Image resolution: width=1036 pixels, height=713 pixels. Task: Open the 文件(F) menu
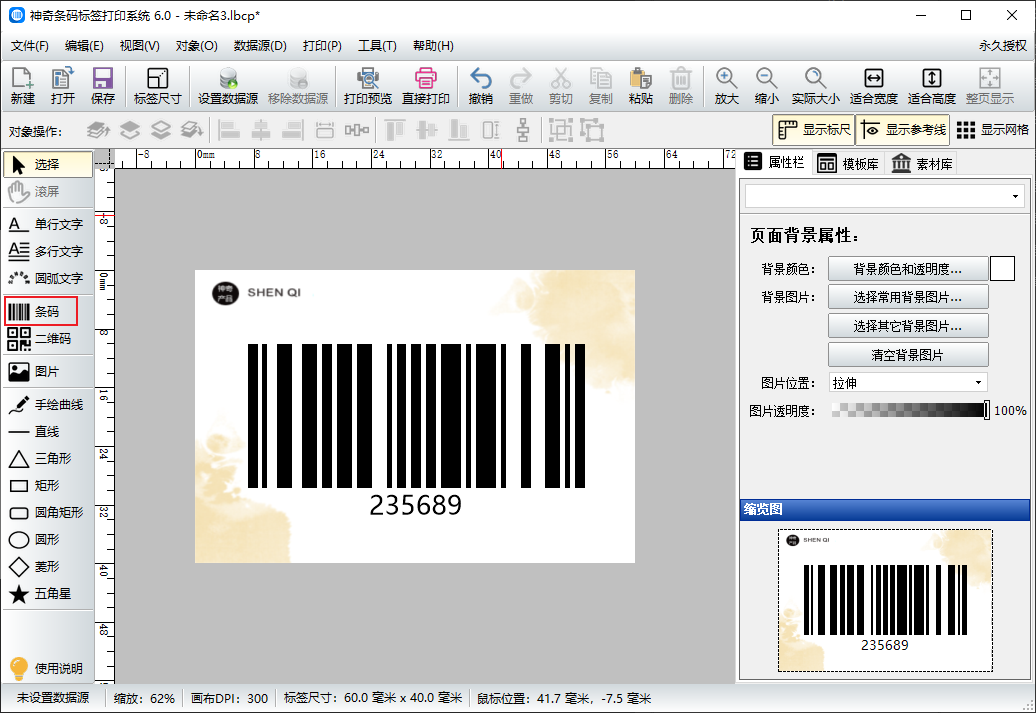click(x=30, y=46)
